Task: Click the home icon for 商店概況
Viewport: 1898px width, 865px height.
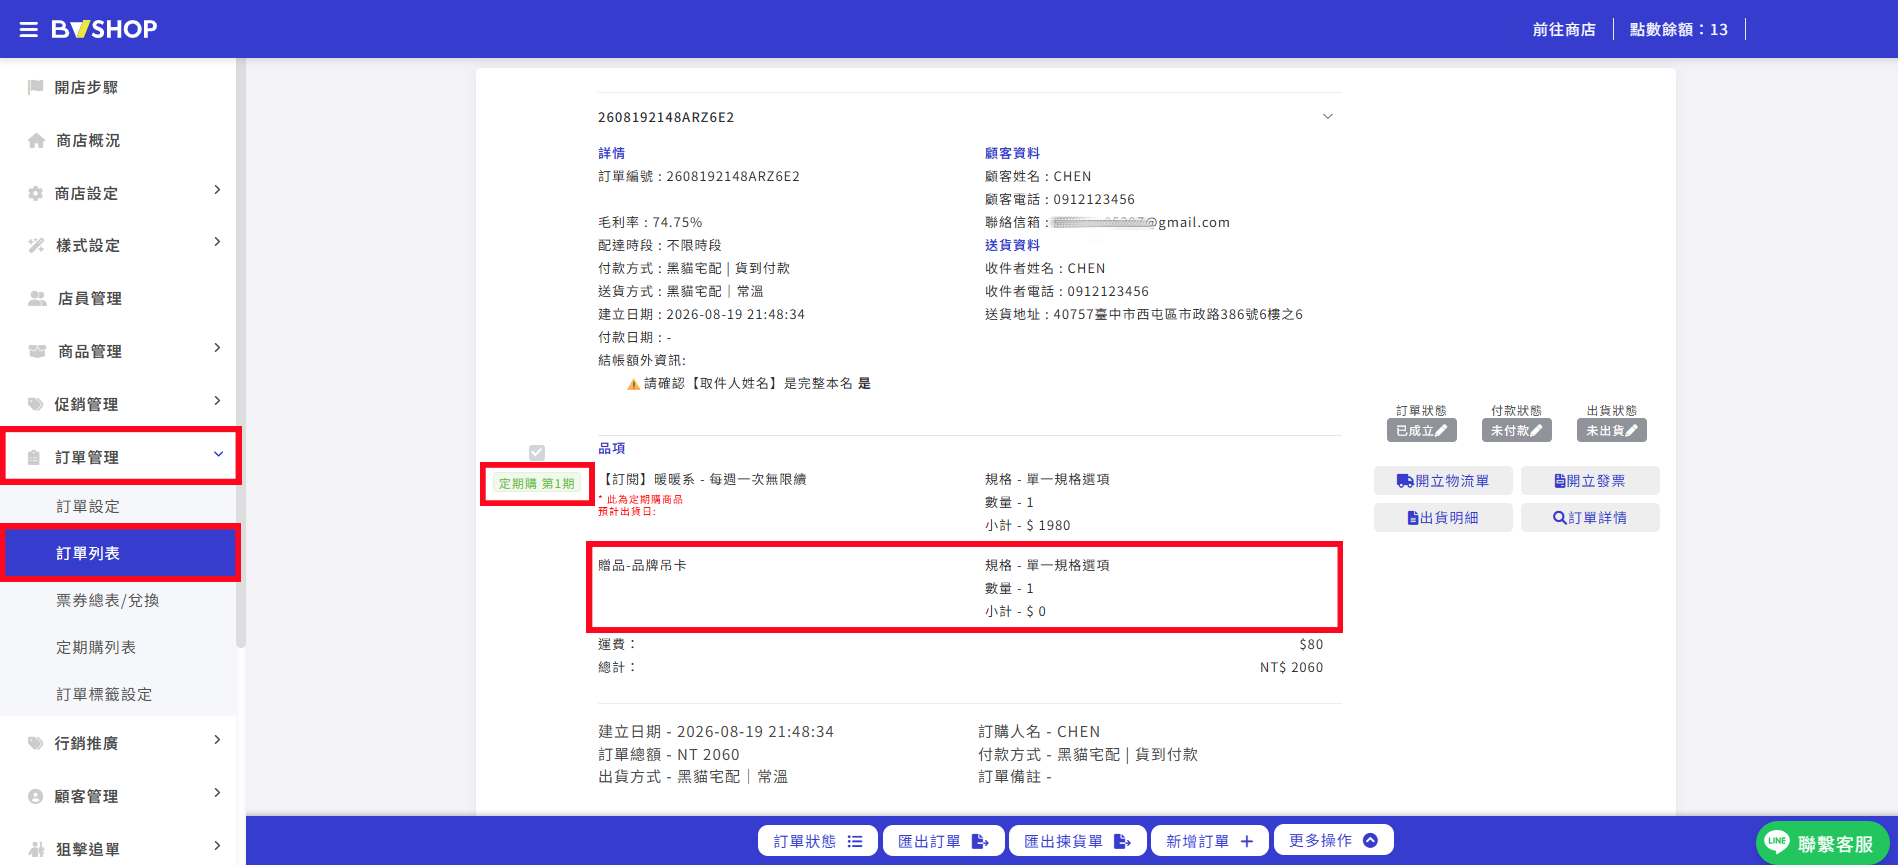Action: point(36,140)
